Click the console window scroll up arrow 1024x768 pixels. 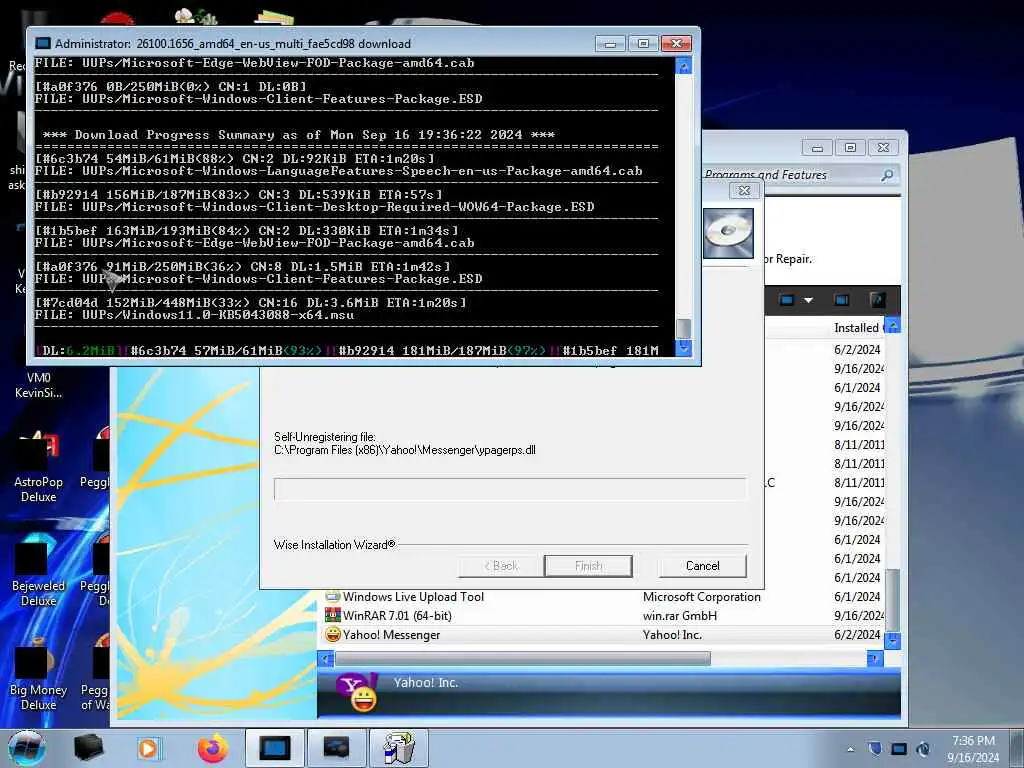pos(683,66)
